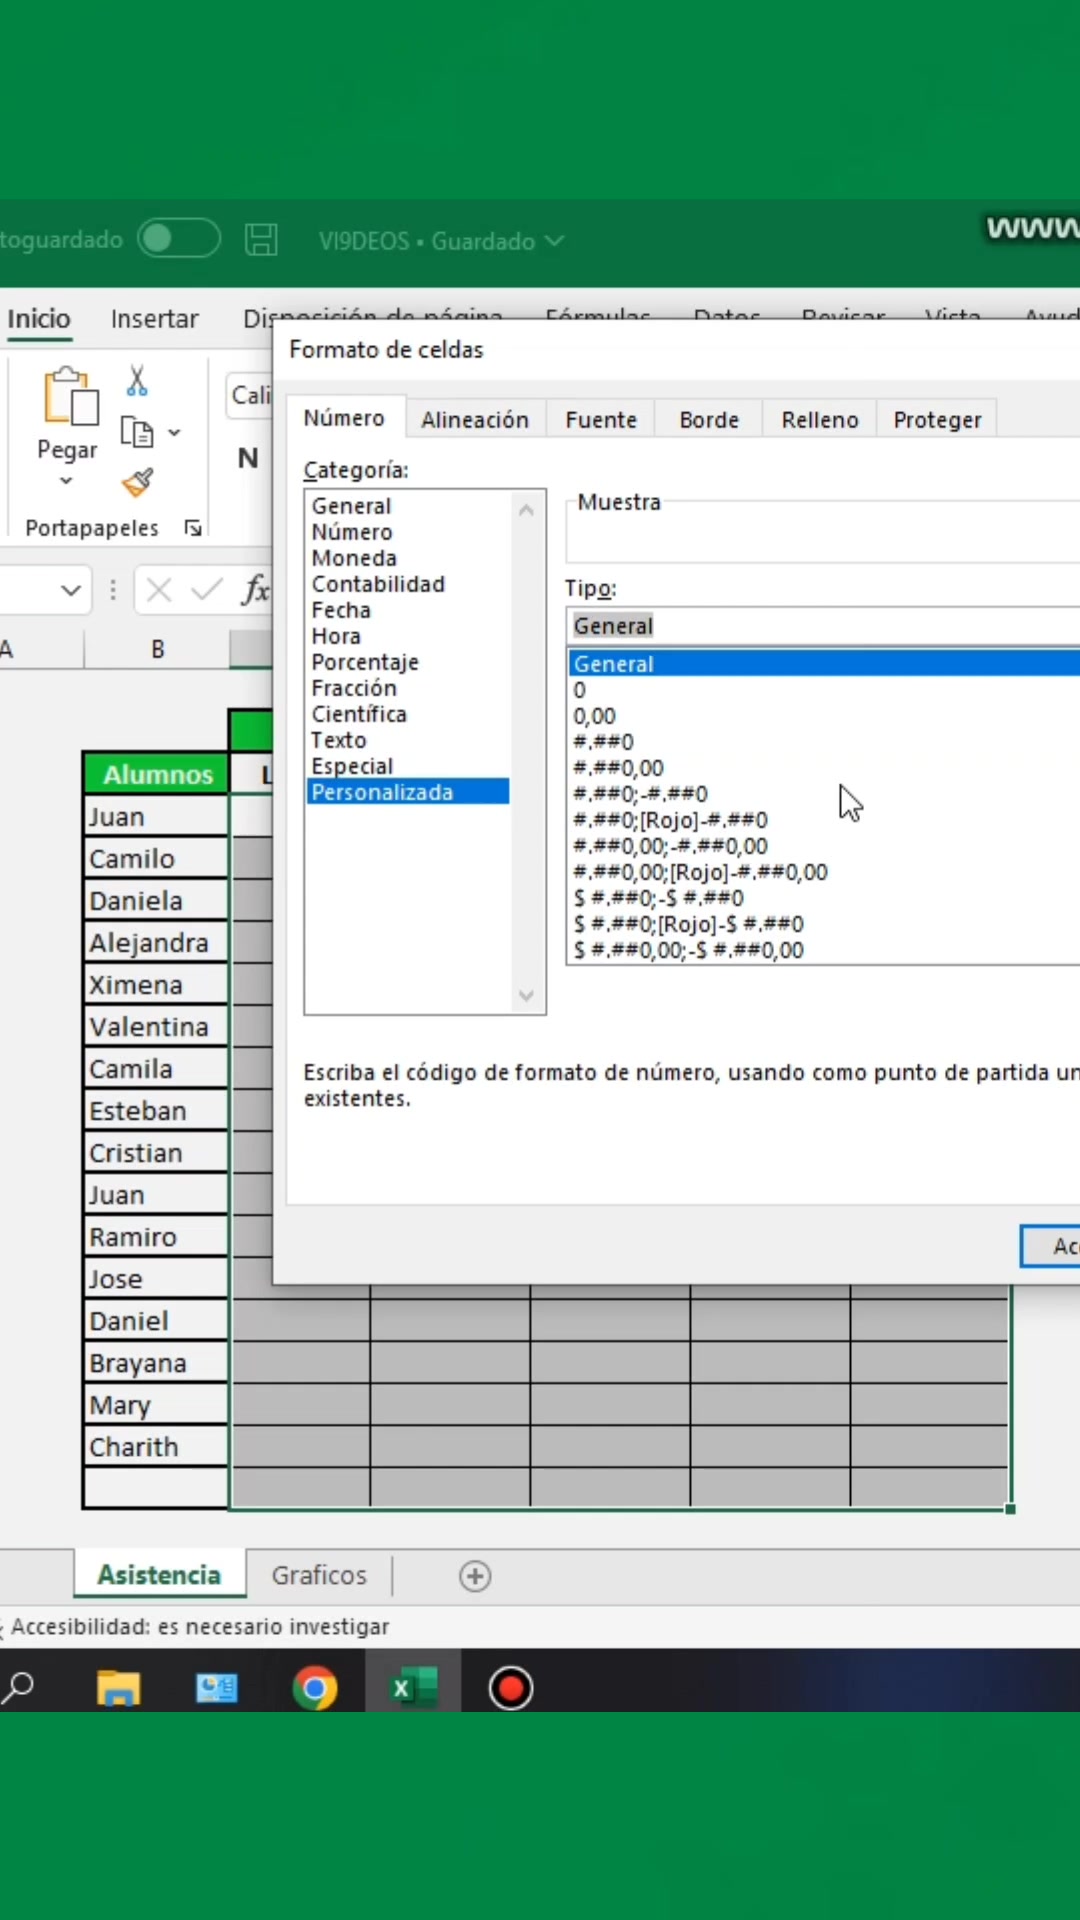
Task: Click the confirm checkmark in formula bar
Action: [206, 590]
